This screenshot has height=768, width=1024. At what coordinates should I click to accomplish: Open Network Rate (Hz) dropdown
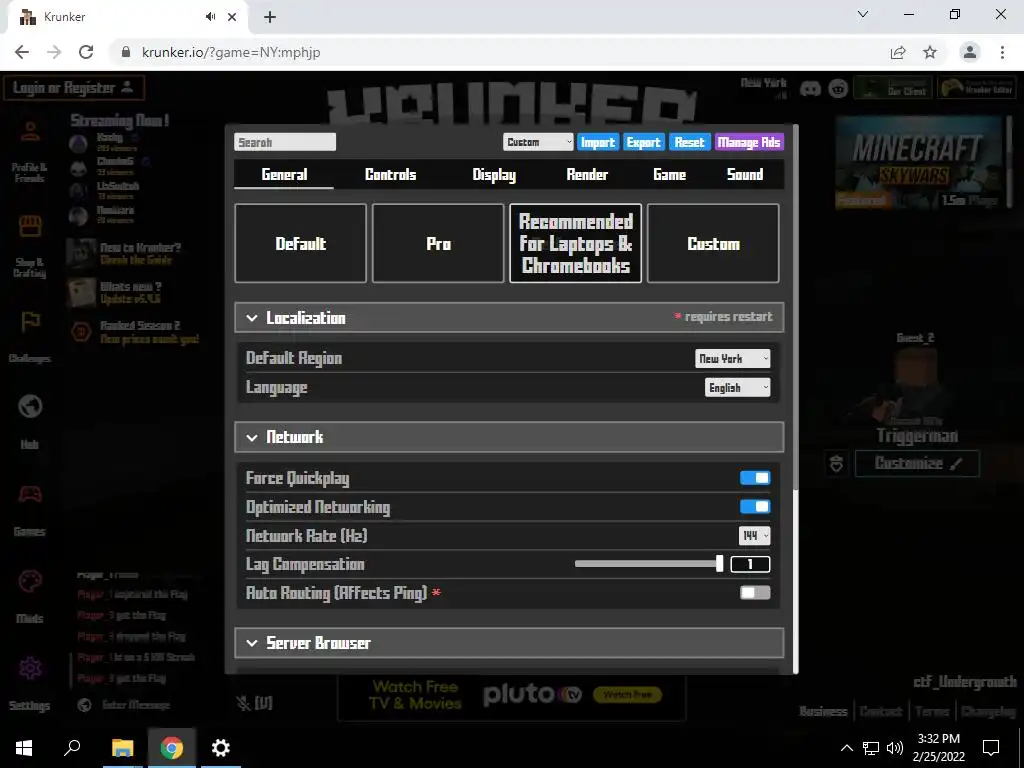tap(754, 536)
